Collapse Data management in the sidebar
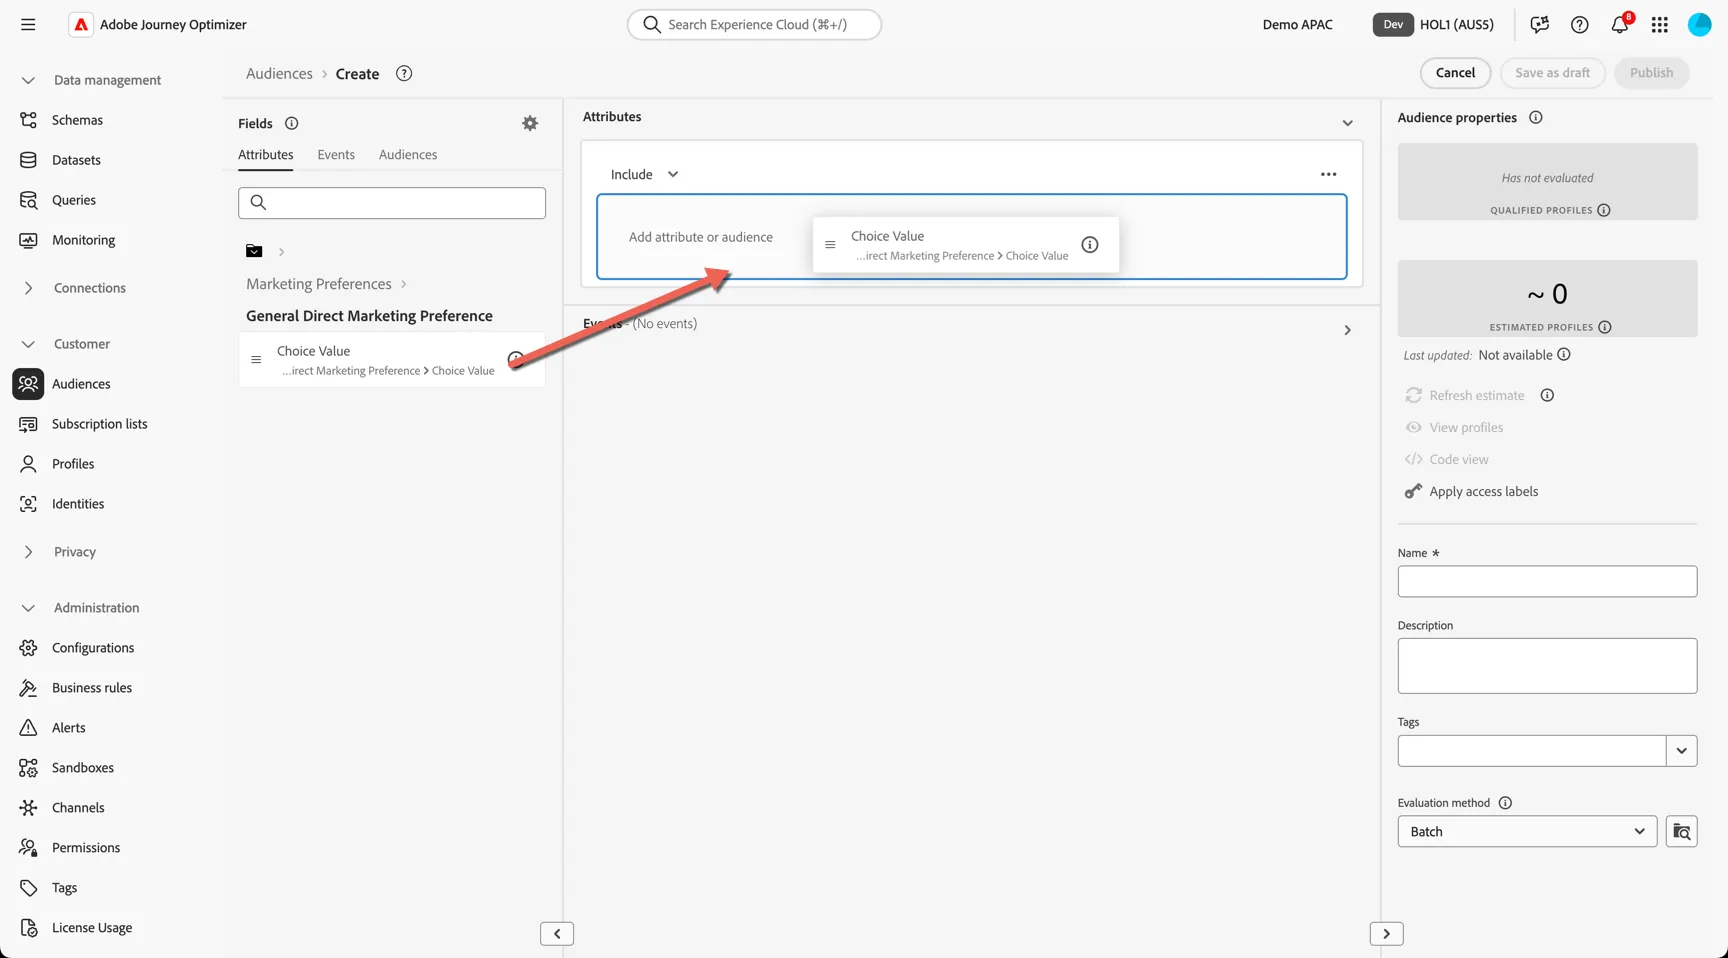1728x958 pixels. coord(28,80)
